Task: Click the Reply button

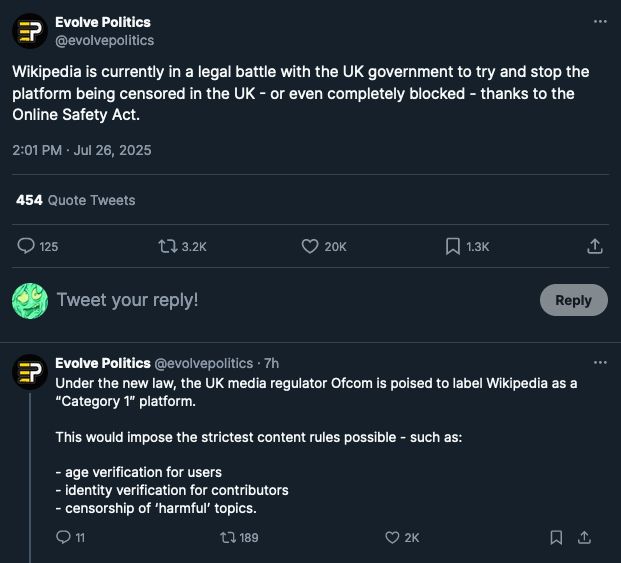Action: (x=573, y=300)
